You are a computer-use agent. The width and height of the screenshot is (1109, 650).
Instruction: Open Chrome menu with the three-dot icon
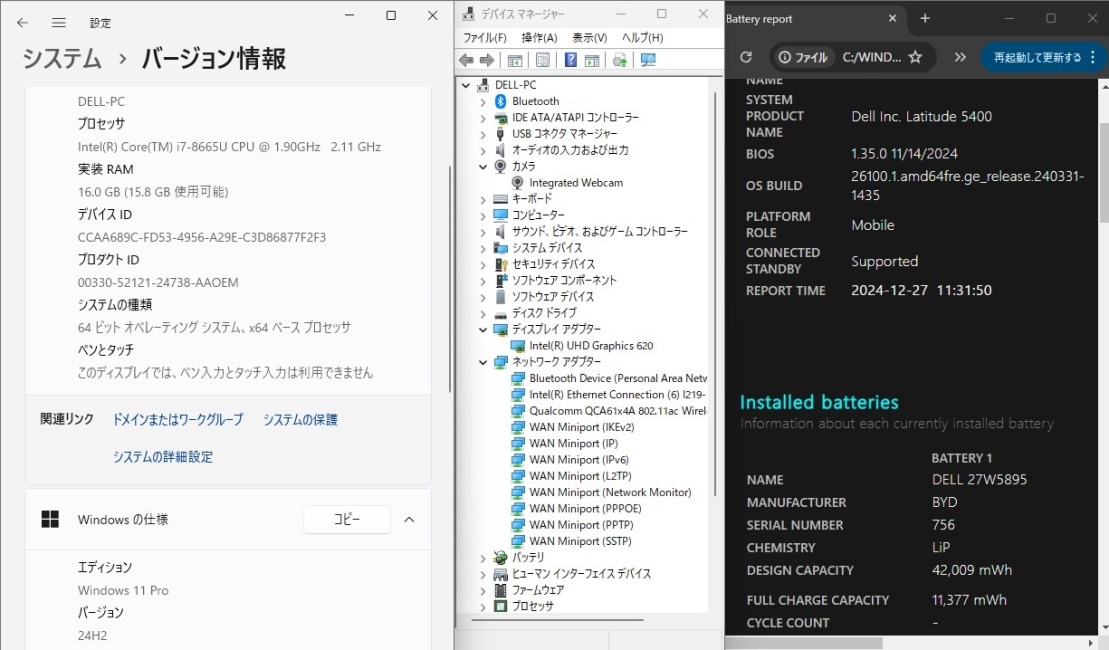[x=1094, y=57]
